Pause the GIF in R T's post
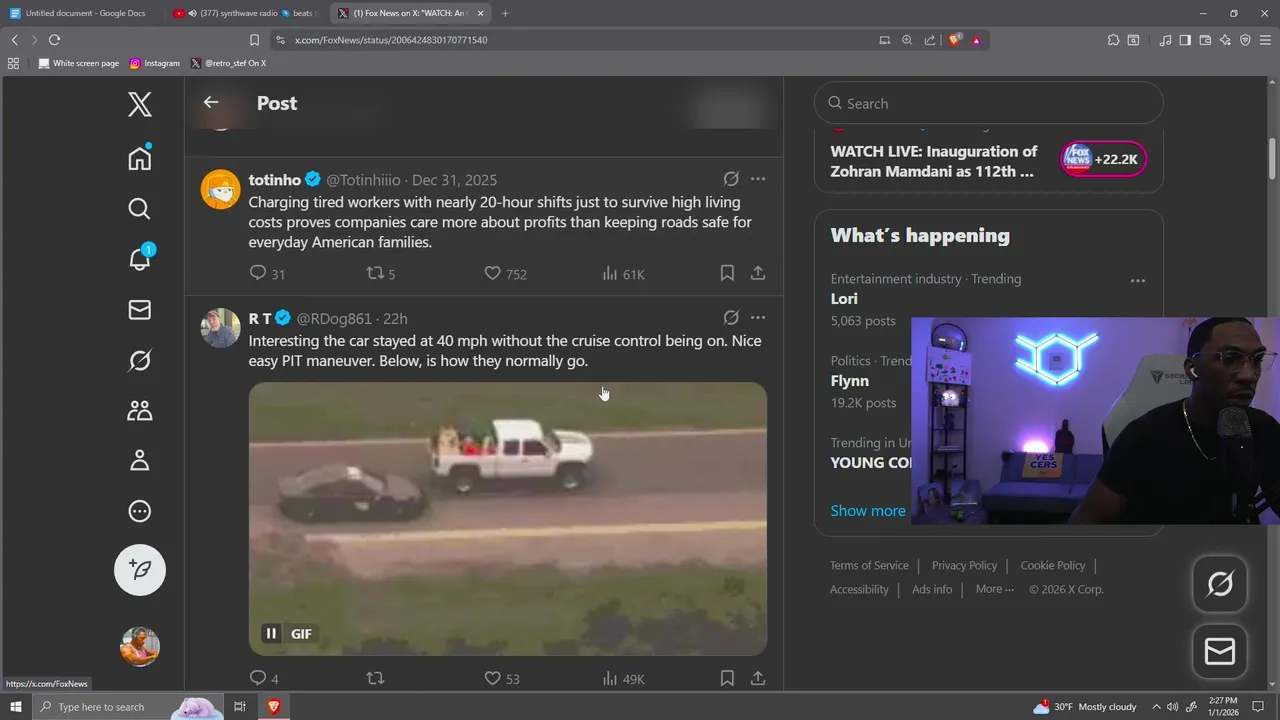Image resolution: width=1280 pixels, height=720 pixels. 271,633
